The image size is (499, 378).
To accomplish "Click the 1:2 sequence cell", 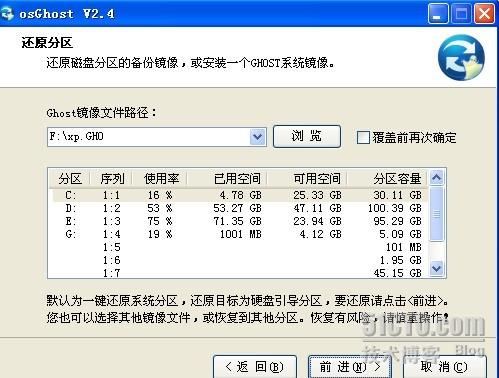I will tap(111, 208).
